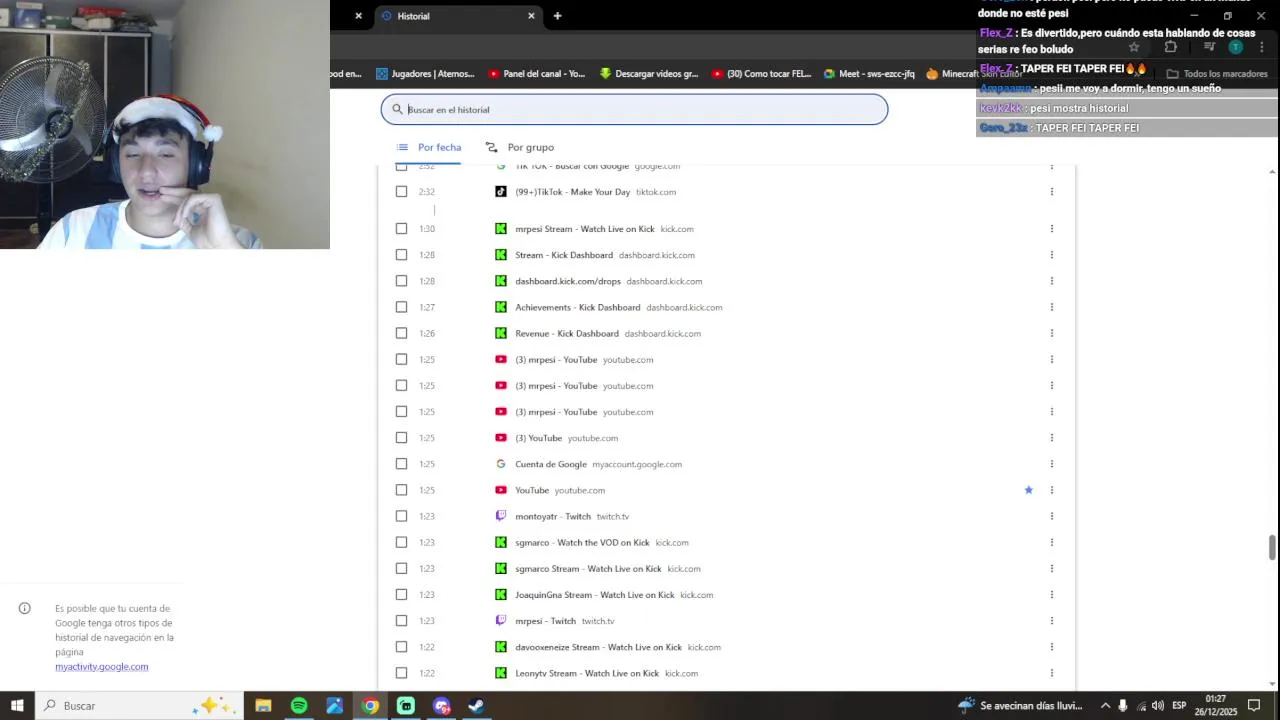Open the Cuenta de Google history entry
This screenshot has height=720, width=1280.
pyautogui.click(x=551, y=464)
